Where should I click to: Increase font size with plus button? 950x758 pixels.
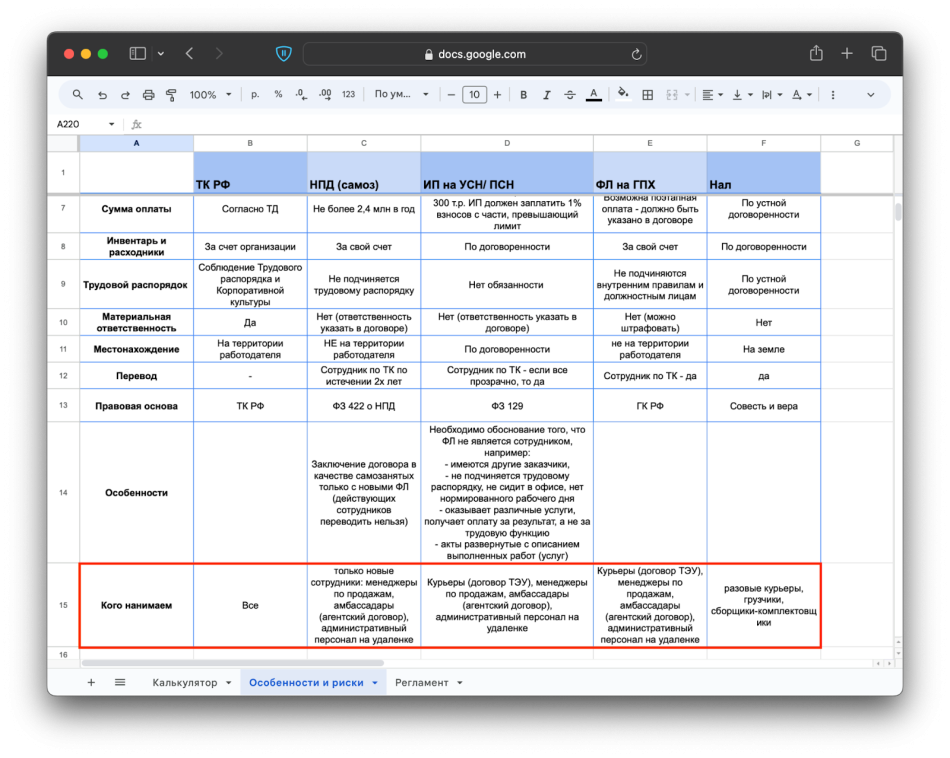coord(497,95)
